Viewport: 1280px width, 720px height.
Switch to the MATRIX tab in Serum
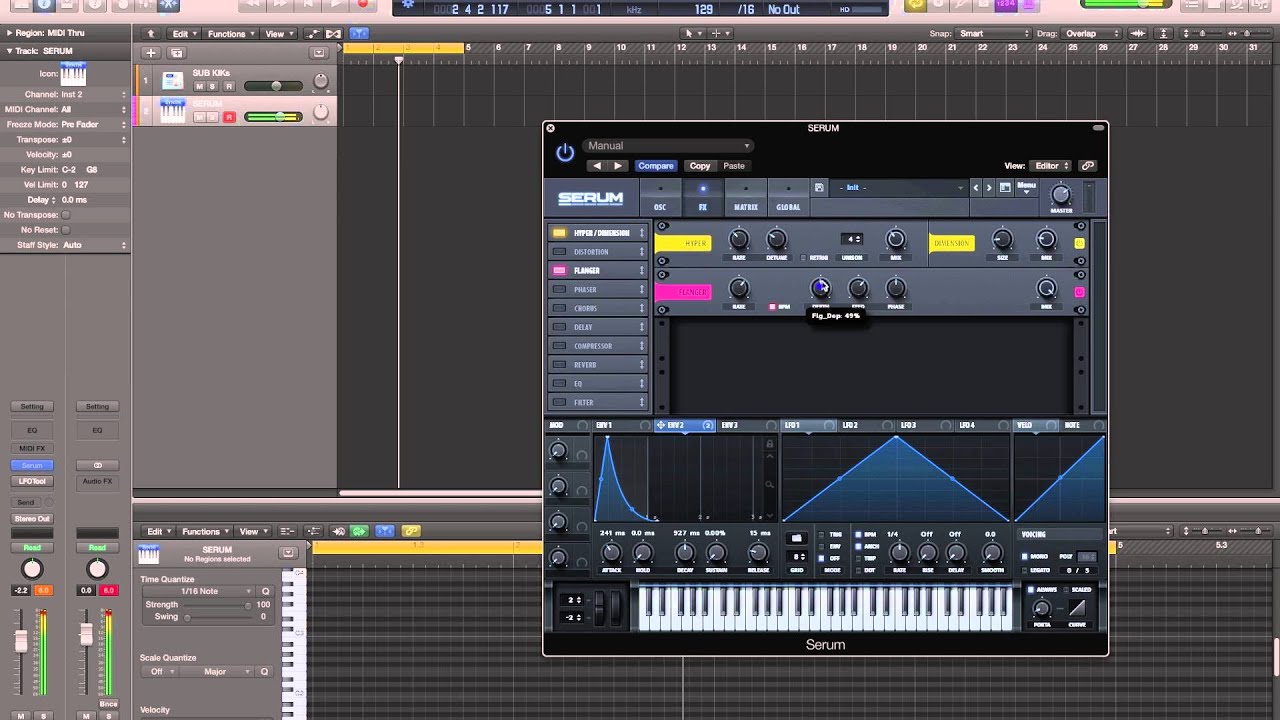(x=746, y=197)
